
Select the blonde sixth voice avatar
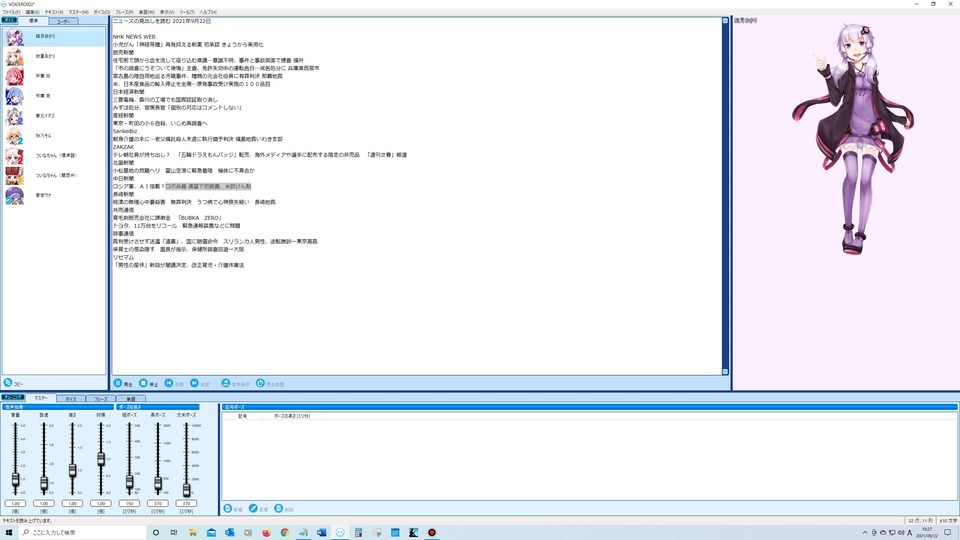point(14,136)
